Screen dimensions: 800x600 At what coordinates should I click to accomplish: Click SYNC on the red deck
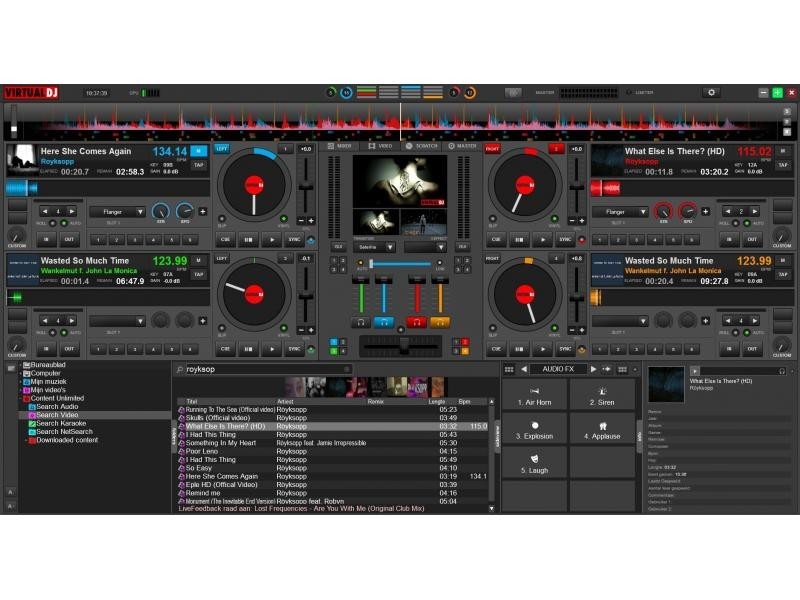tap(565, 239)
